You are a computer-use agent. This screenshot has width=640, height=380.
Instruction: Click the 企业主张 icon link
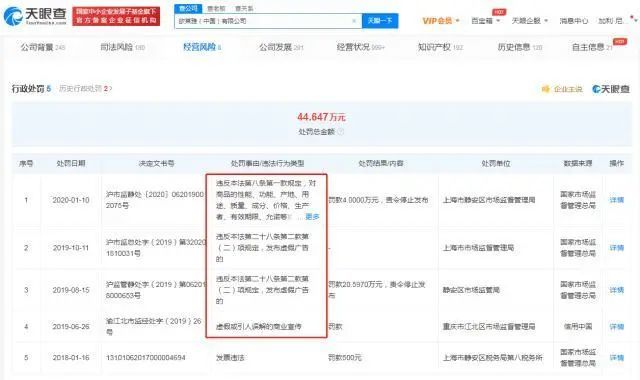[x=562, y=89]
